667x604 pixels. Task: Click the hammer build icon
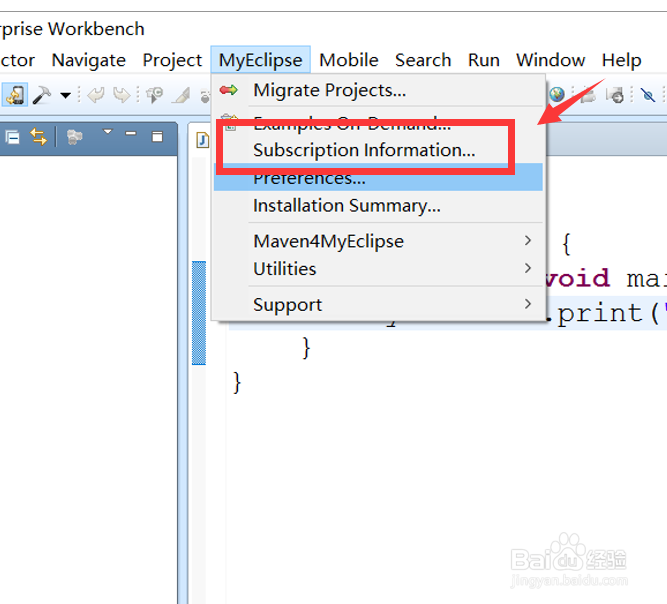coord(41,95)
